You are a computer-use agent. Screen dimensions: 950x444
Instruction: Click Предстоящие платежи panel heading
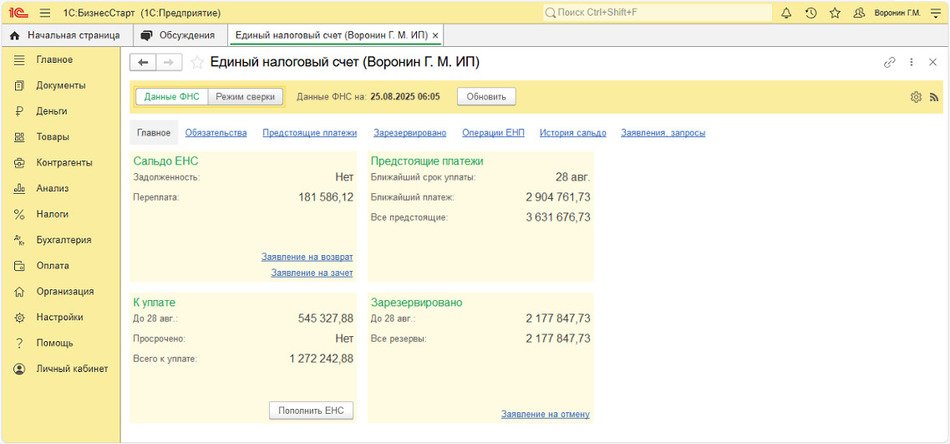(x=427, y=162)
